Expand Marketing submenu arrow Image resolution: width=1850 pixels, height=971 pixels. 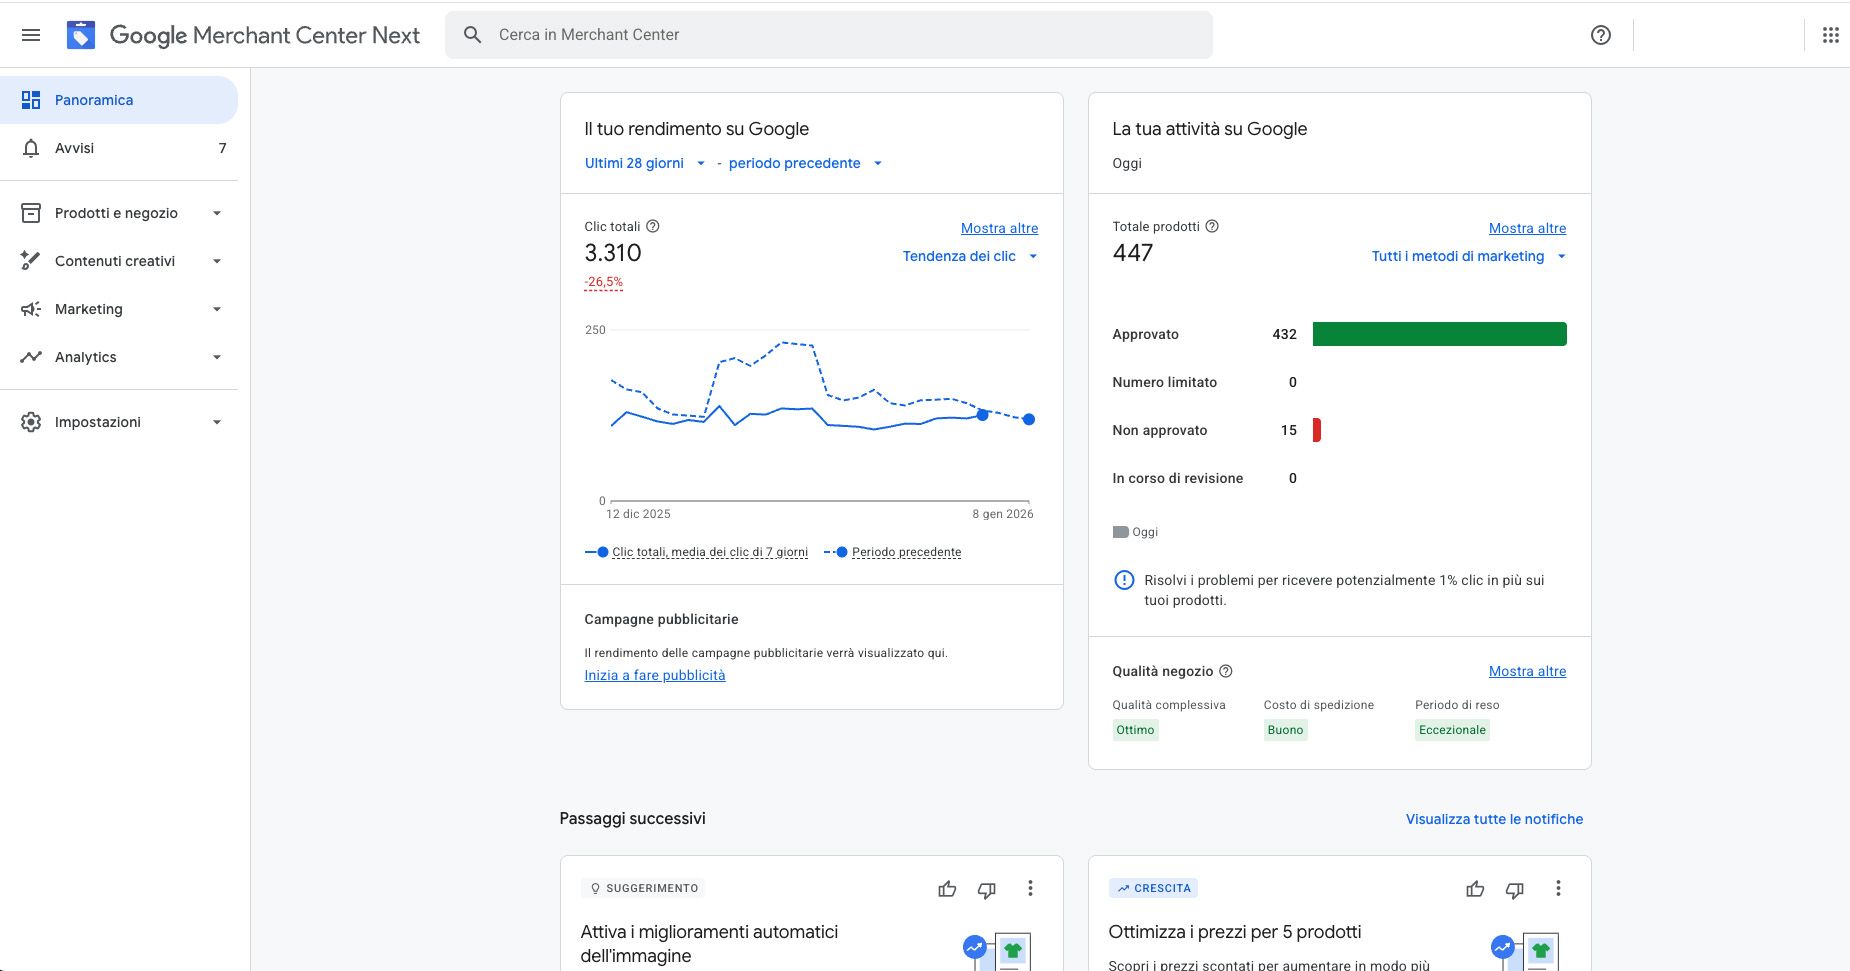click(217, 309)
